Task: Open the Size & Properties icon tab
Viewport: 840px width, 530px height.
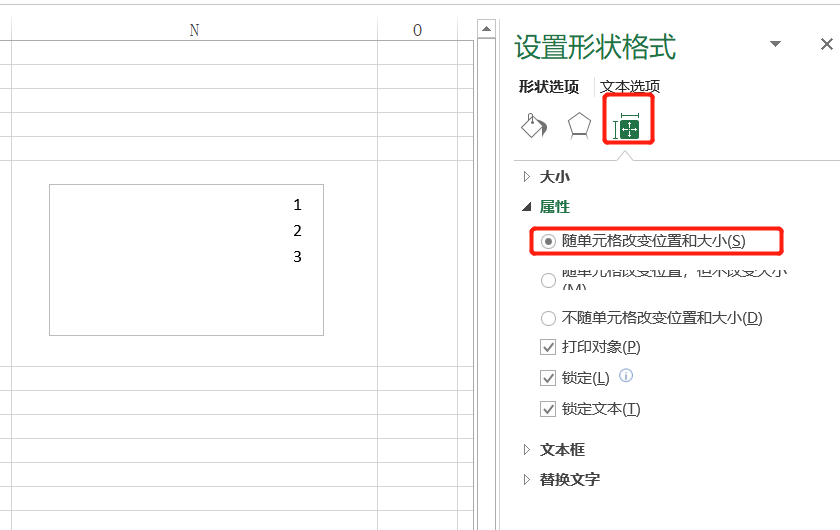Action: coord(627,126)
